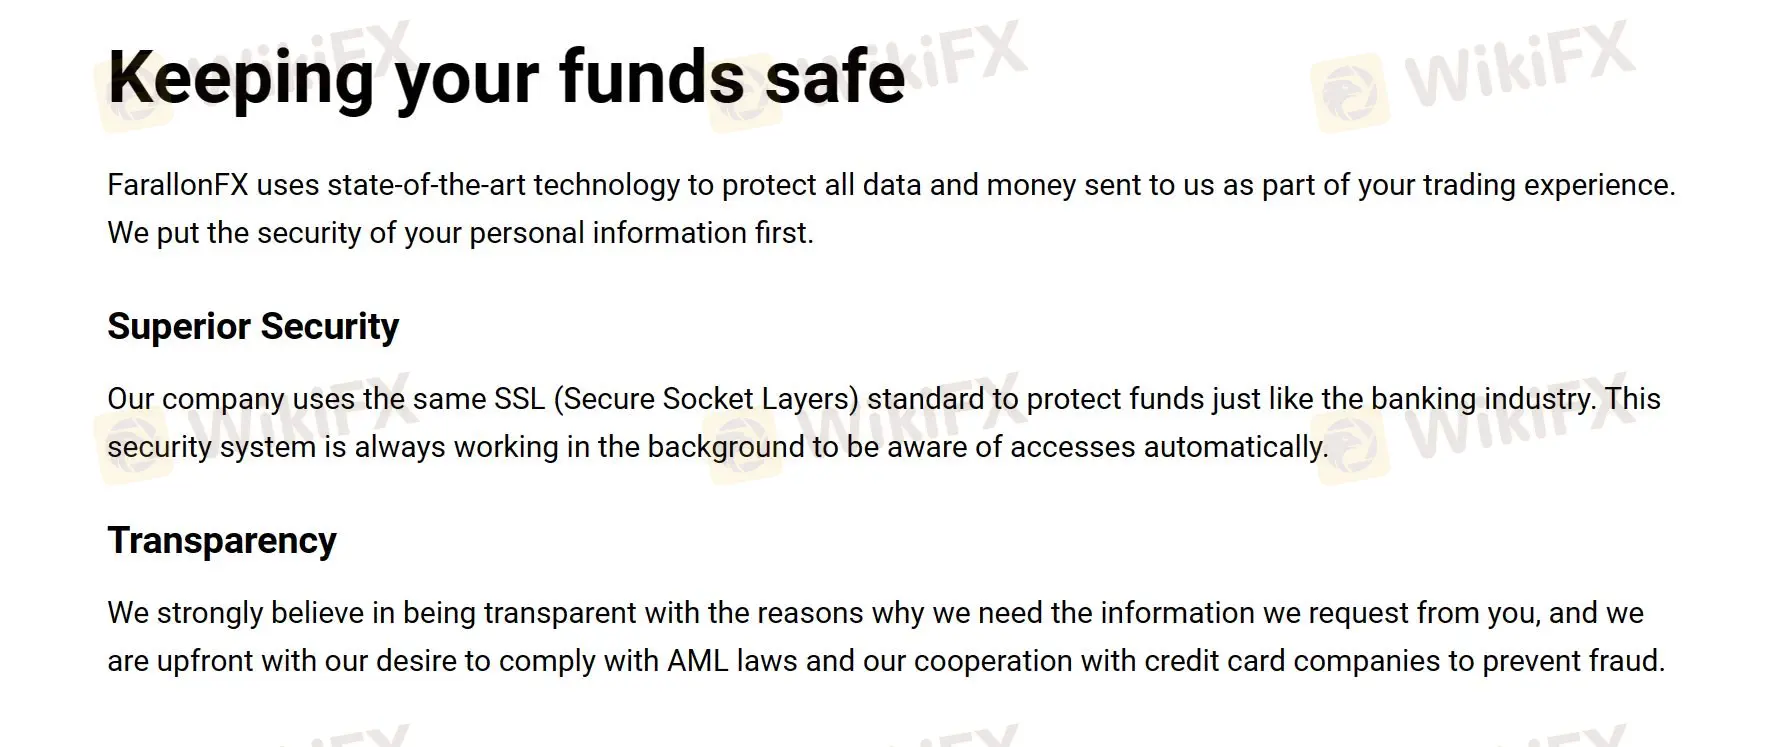Viewport: 1765px width, 747px height.
Task: Select the 'Transparency' subheading
Action: [222, 541]
